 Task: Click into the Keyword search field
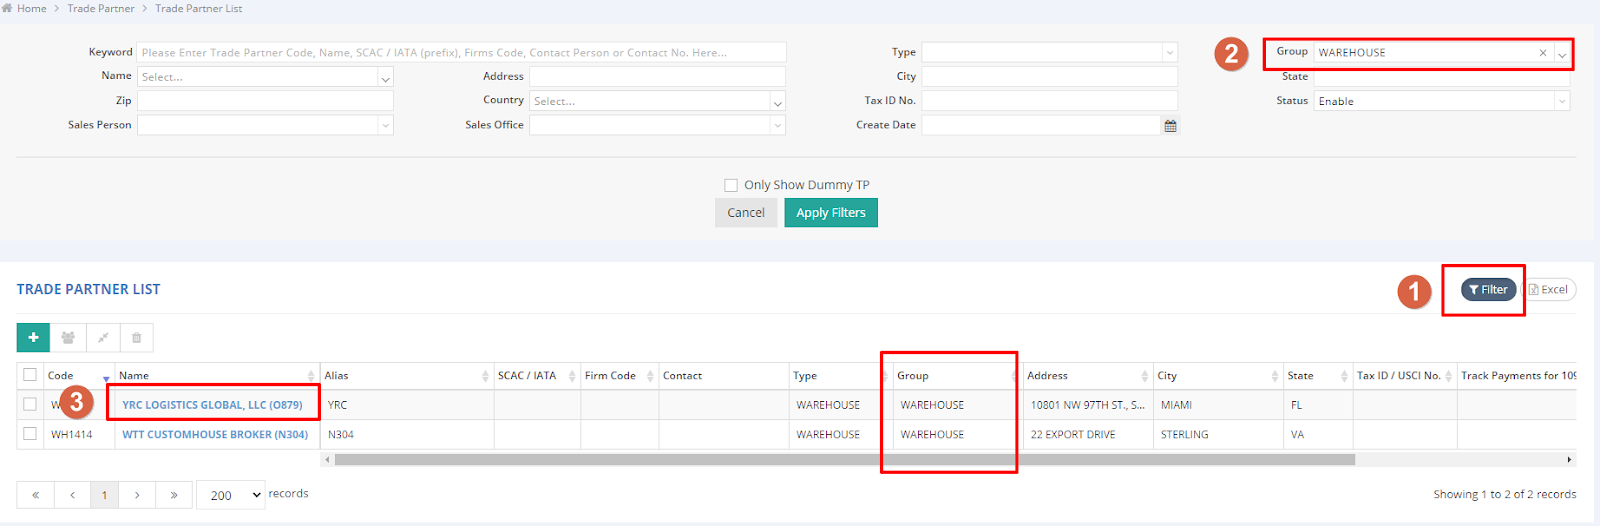coord(461,52)
